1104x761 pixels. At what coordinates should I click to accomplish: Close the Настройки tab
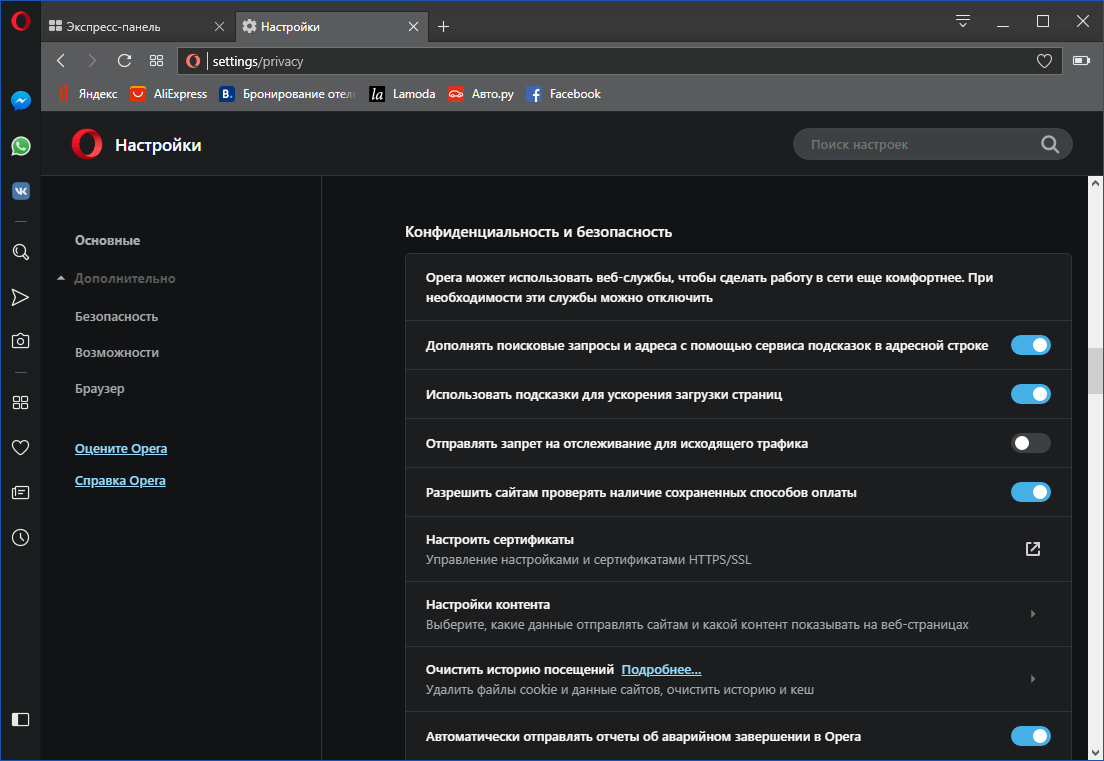click(x=413, y=27)
